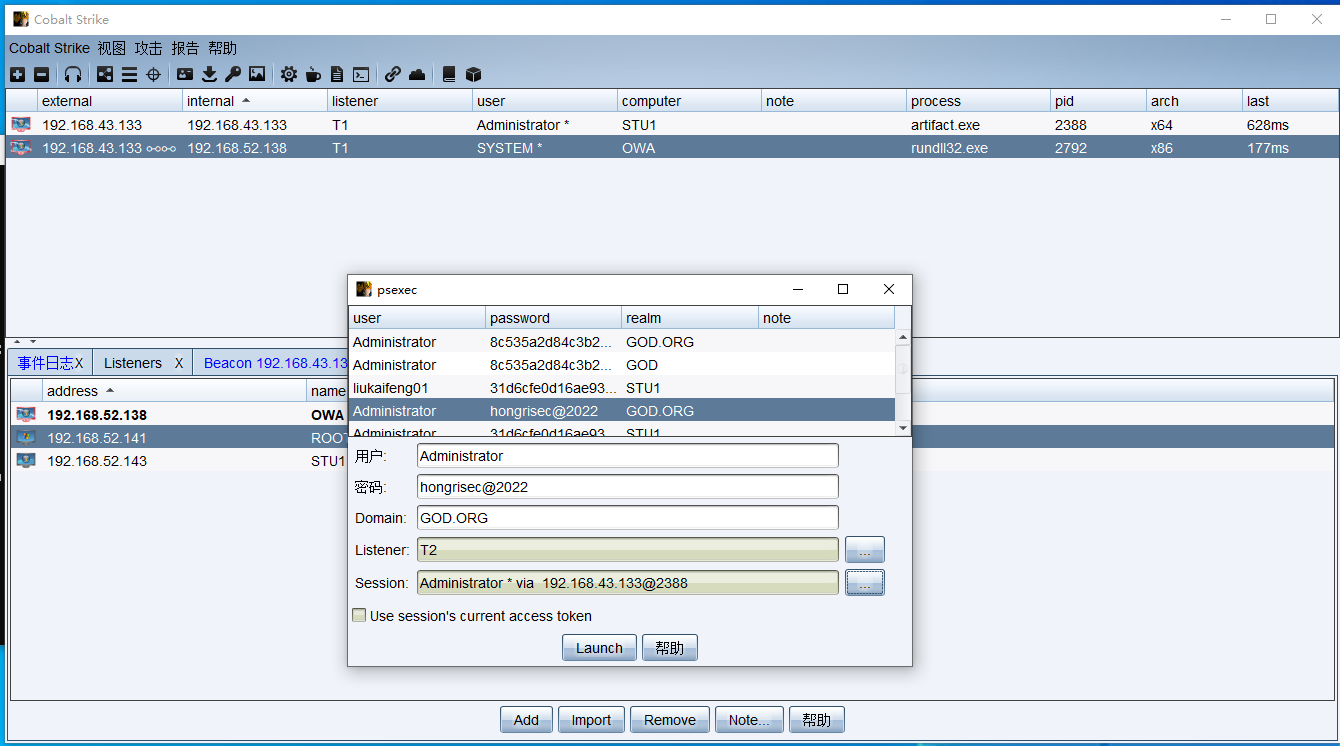This screenshot has width=1340, height=746.
Task: Enable "Use session's current access token" checkbox
Action: coord(359,616)
